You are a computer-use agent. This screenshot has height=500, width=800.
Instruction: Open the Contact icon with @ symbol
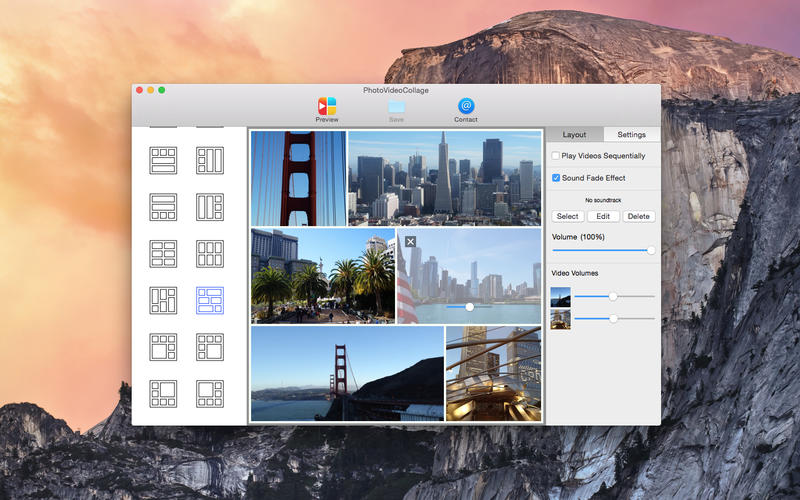466,106
